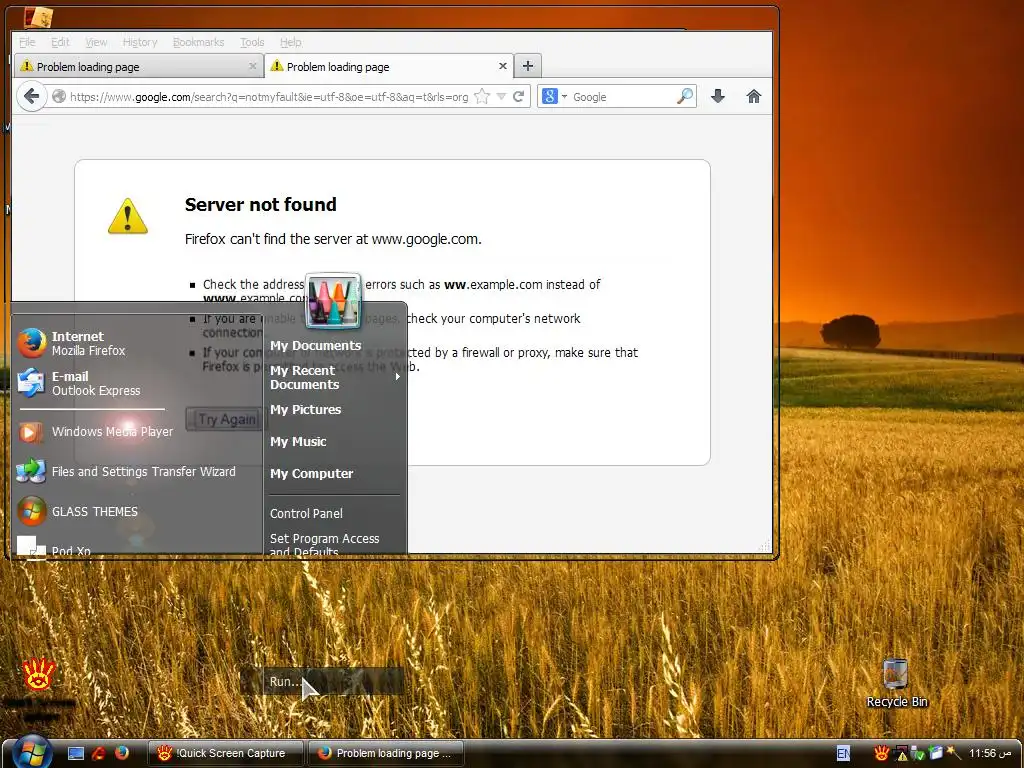Click the Try Again button
1024x768 pixels.
click(x=227, y=419)
